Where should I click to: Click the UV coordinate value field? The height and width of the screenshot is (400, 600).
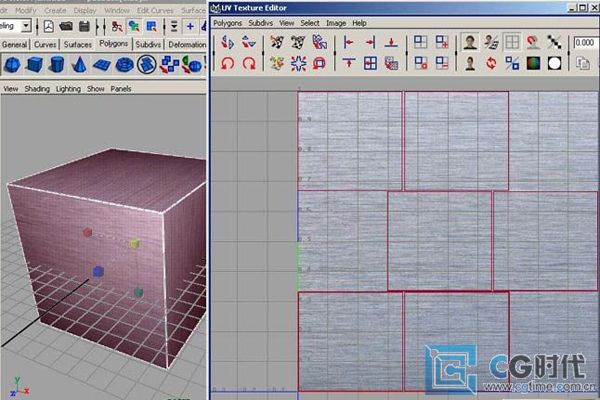586,42
